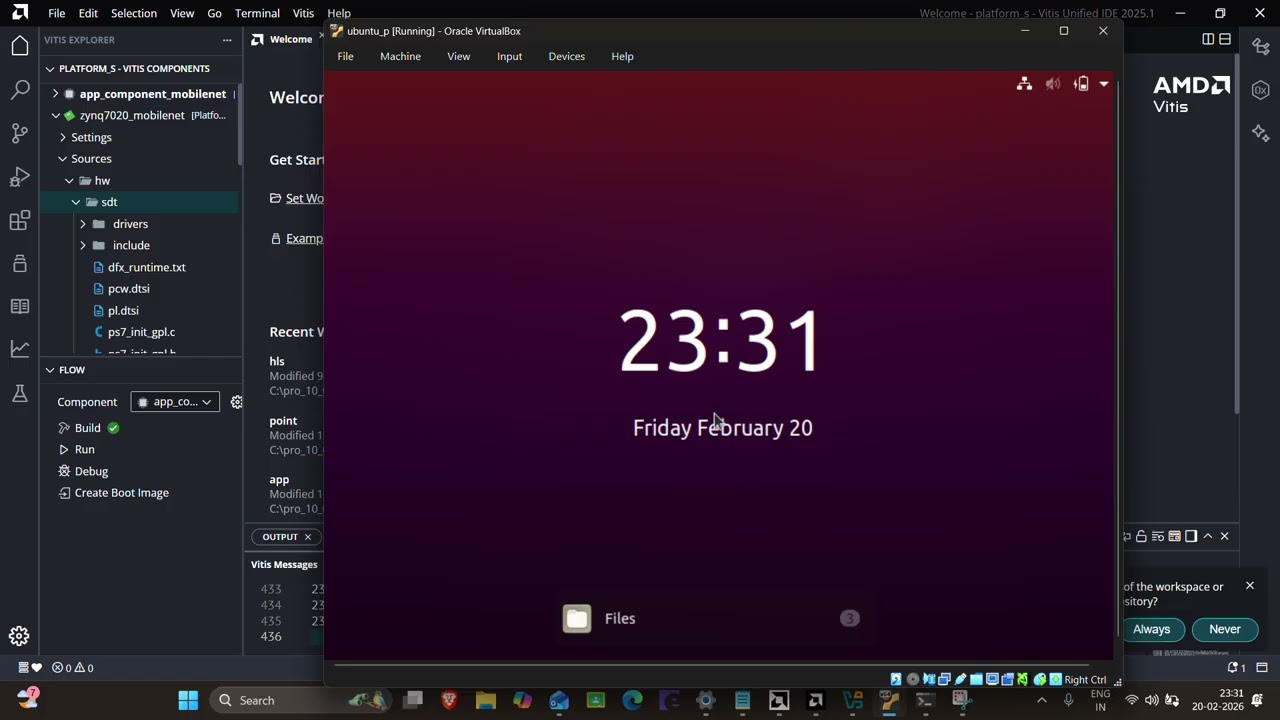Screen dimensions: 1280x720
Task: Expand the app_component_mobilenet tree node
Action: click(x=55, y=94)
